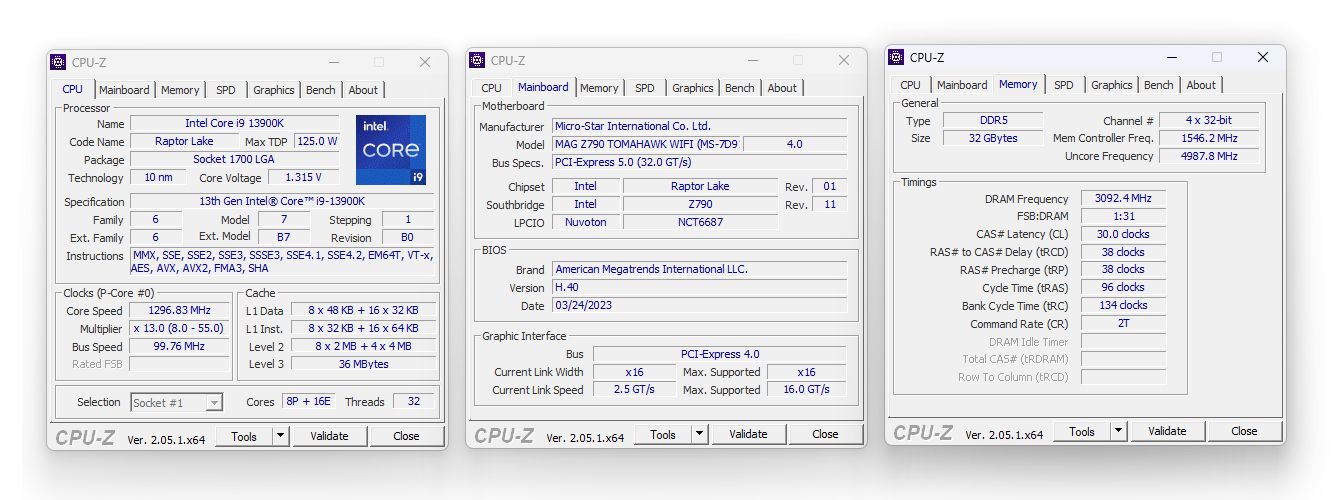Click the Close button in the CPU window
Image resolution: width=1340 pixels, height=500 pixels.
pyautogui.click(x=406, y=436)
